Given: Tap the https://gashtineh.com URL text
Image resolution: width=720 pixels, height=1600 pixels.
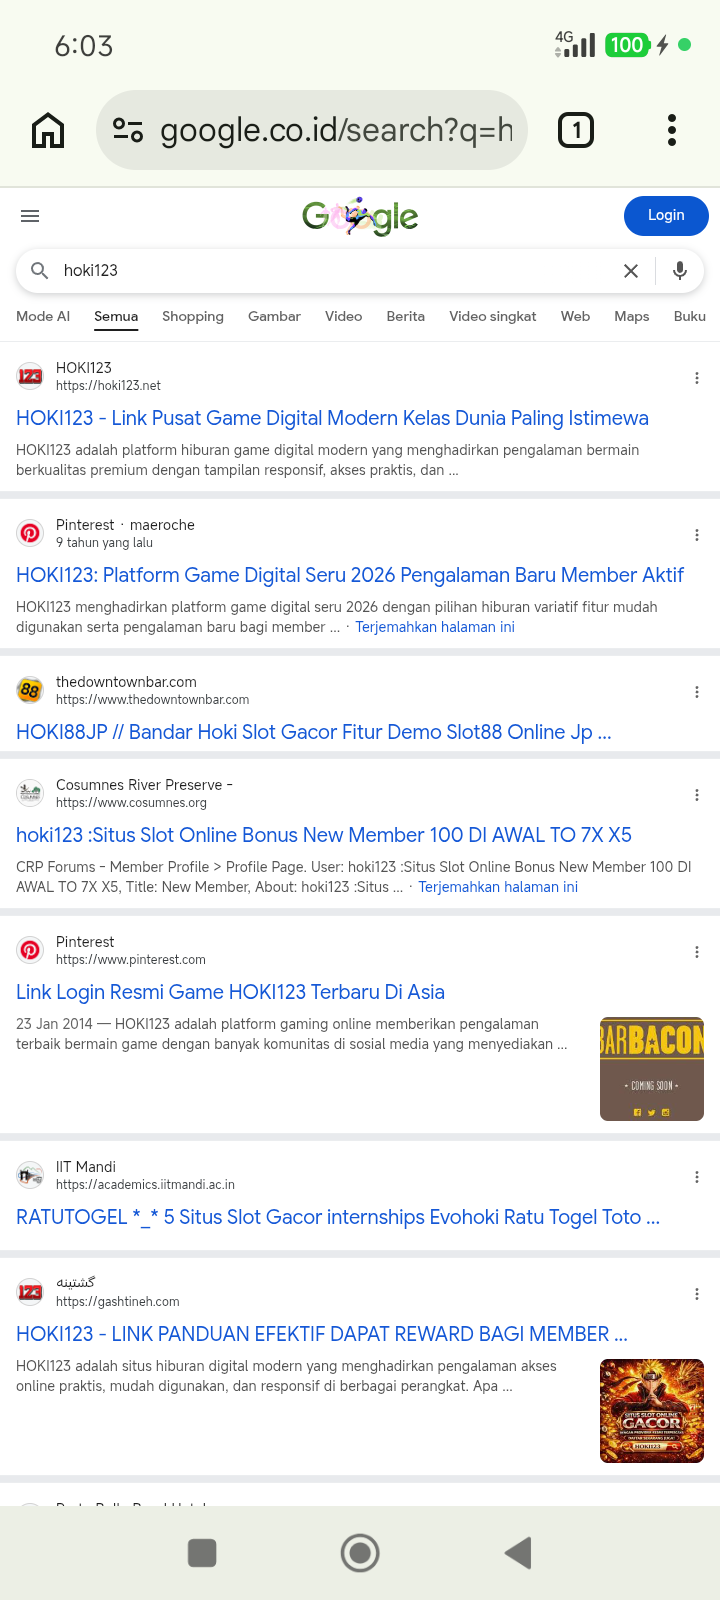Looking at the screenshot, I should [x=118, y=1302].
